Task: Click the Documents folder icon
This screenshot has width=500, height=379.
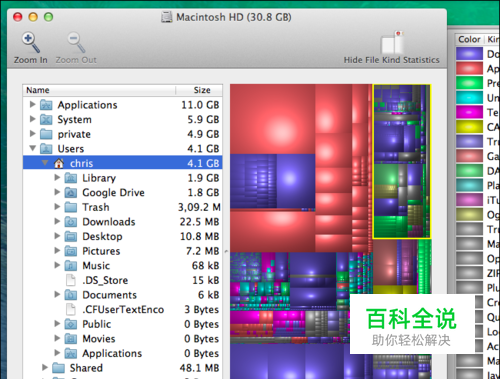Action: [x=71, y=295]
